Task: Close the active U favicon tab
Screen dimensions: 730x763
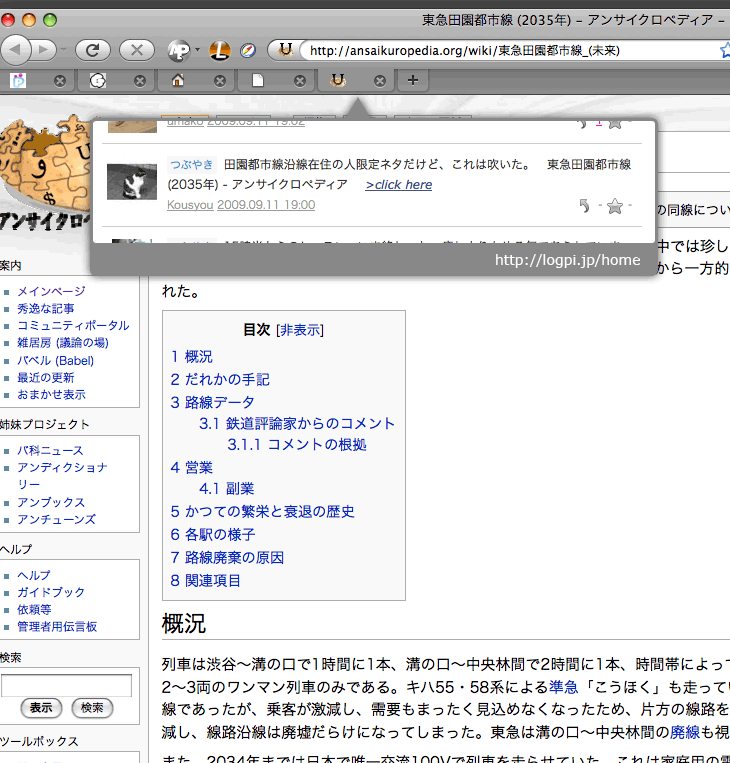Action: tap(380, 81)
